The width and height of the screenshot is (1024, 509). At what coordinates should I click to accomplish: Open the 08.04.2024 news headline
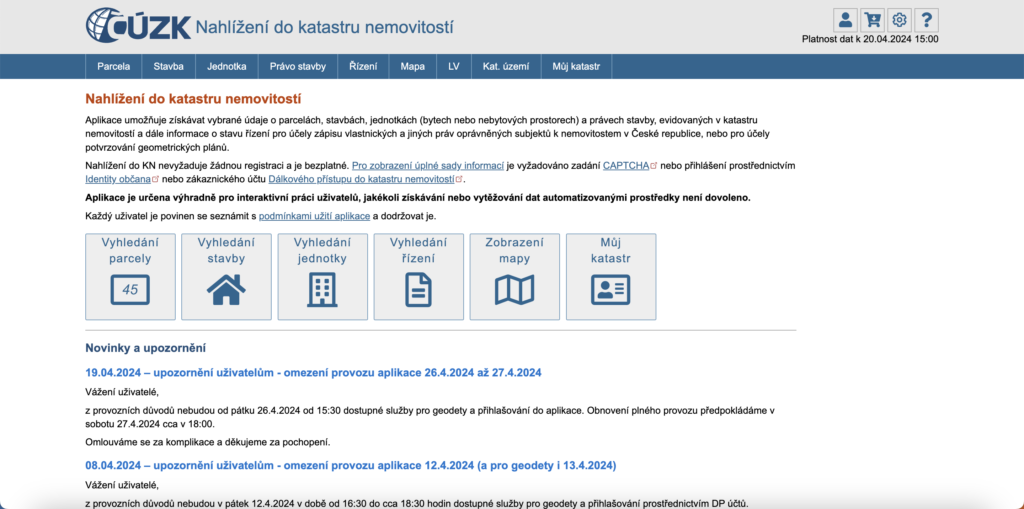[351, 466]
